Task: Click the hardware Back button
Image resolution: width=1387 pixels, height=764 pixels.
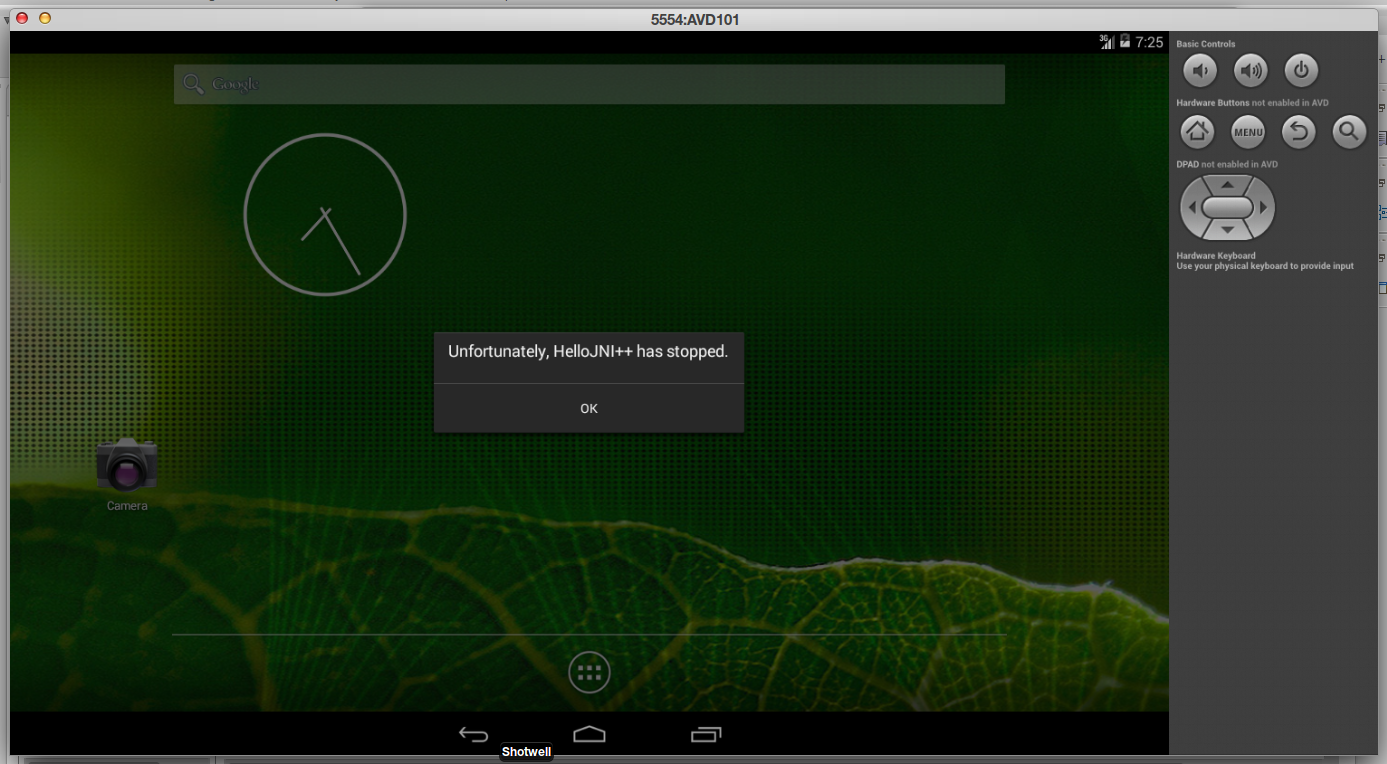Action: point(1298,131)
